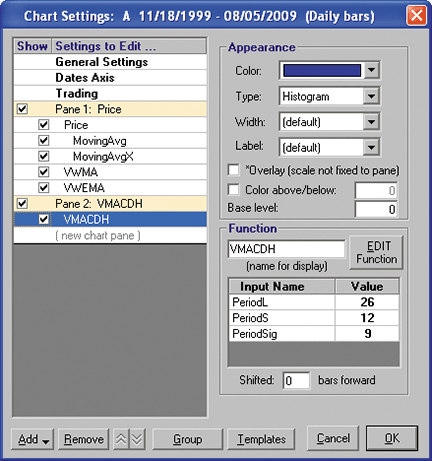Viewport: 432px width, 461px height.
Task: Expand the Type dropdown showing Histogram
Action: coord(371,97)
